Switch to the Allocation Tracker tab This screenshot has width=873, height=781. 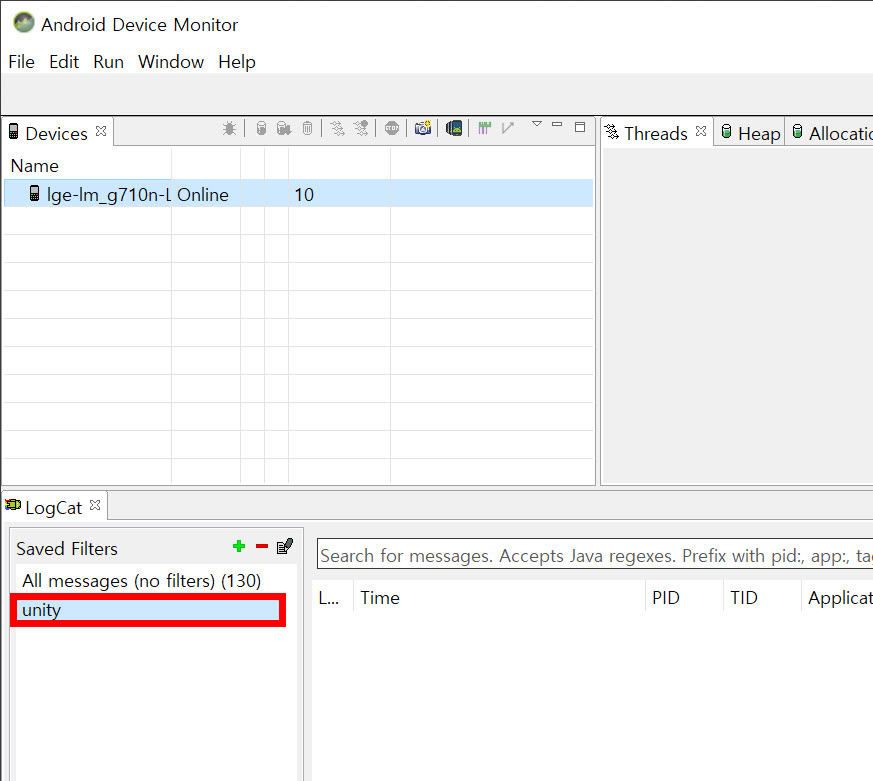click(x=830, y=134)
